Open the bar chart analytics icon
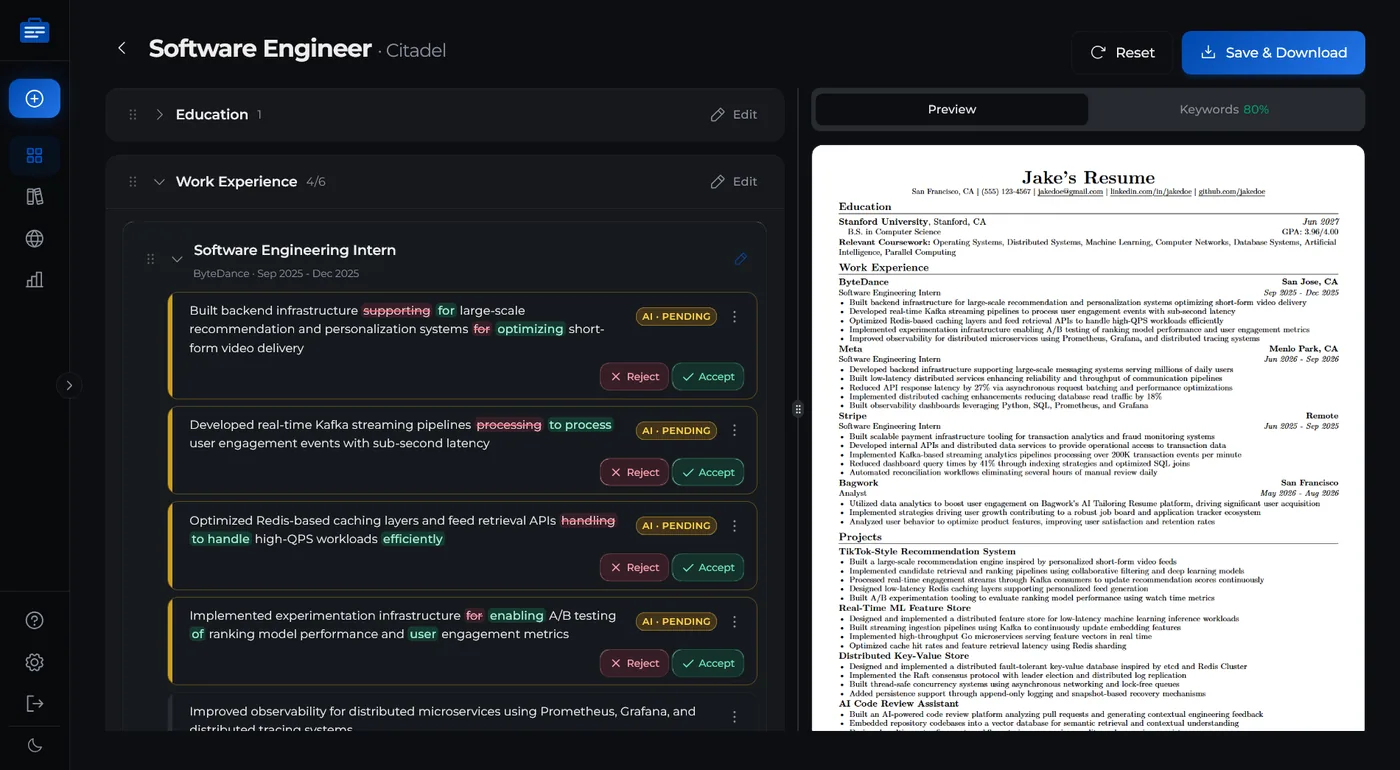The image size is (1400, 770). pos(34,280)
